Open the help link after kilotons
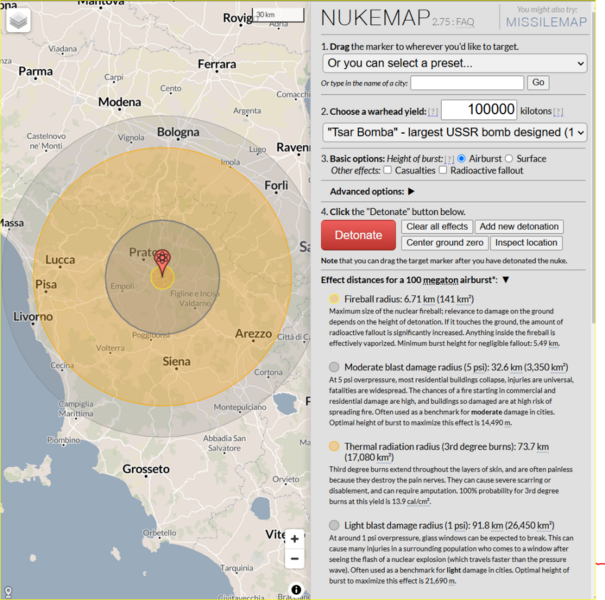This screenshot has height=600, width=605. (558, 112)
